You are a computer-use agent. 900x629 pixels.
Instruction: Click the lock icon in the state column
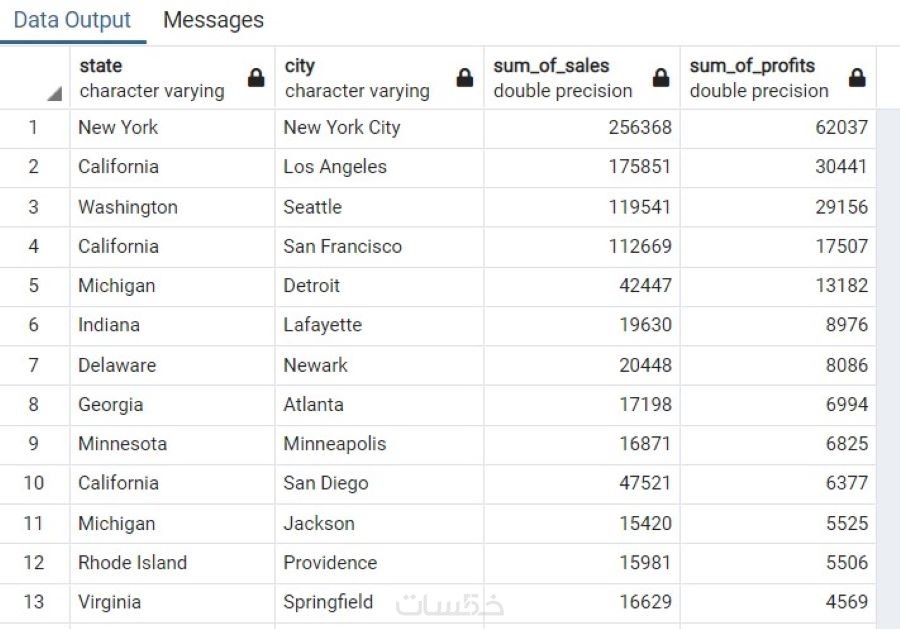(256, 78)
